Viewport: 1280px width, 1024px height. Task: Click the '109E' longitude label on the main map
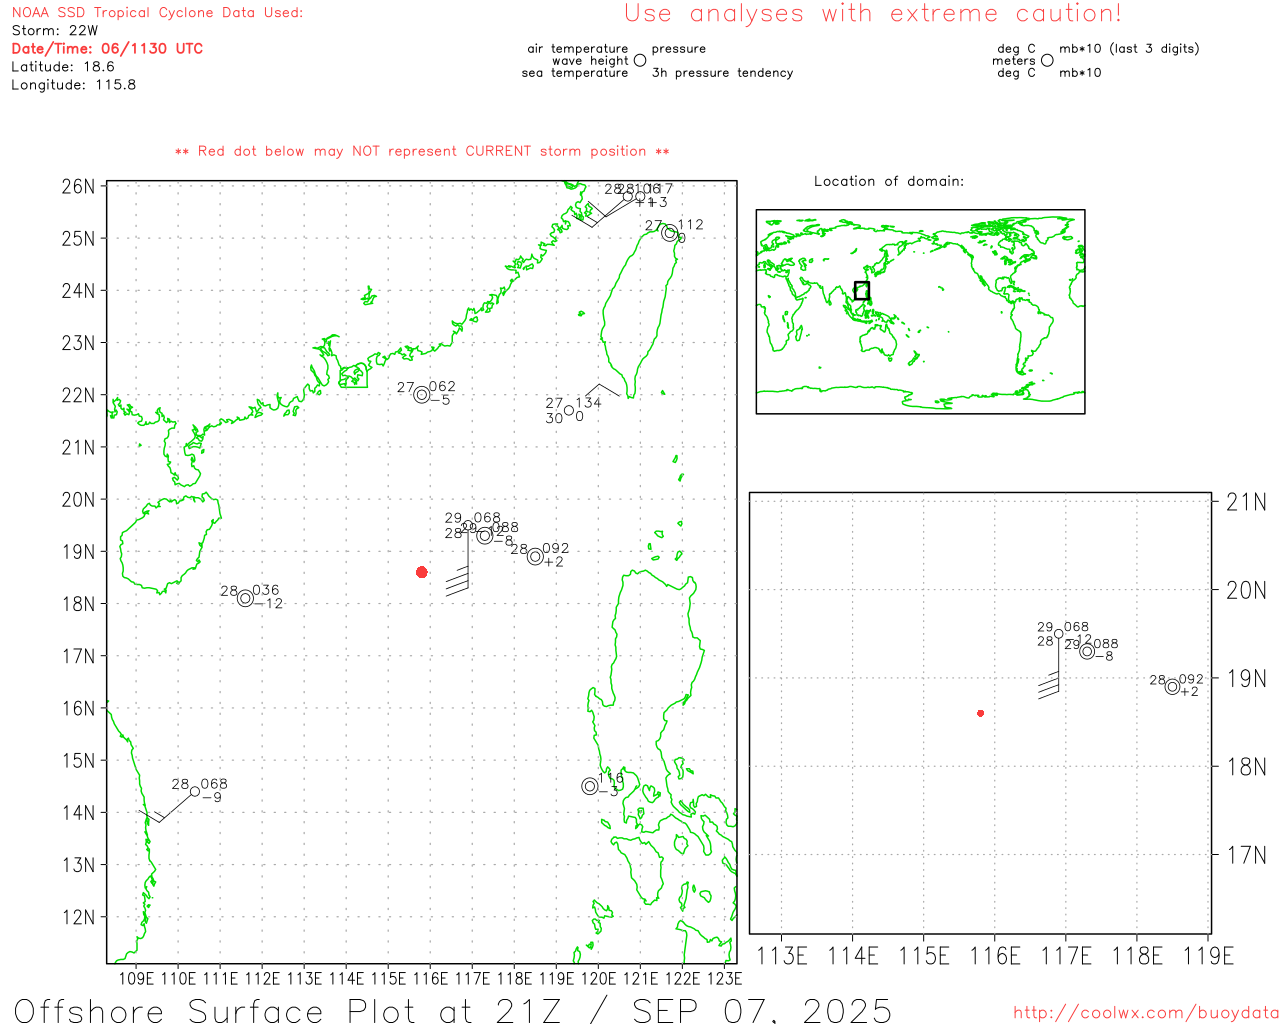click(x=136, y=978)
